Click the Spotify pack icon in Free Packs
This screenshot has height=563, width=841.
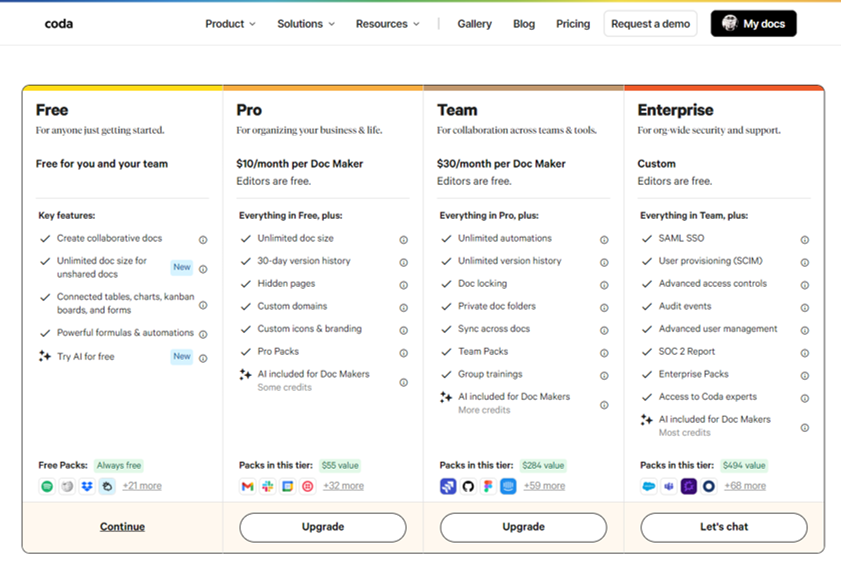(47, 486)
